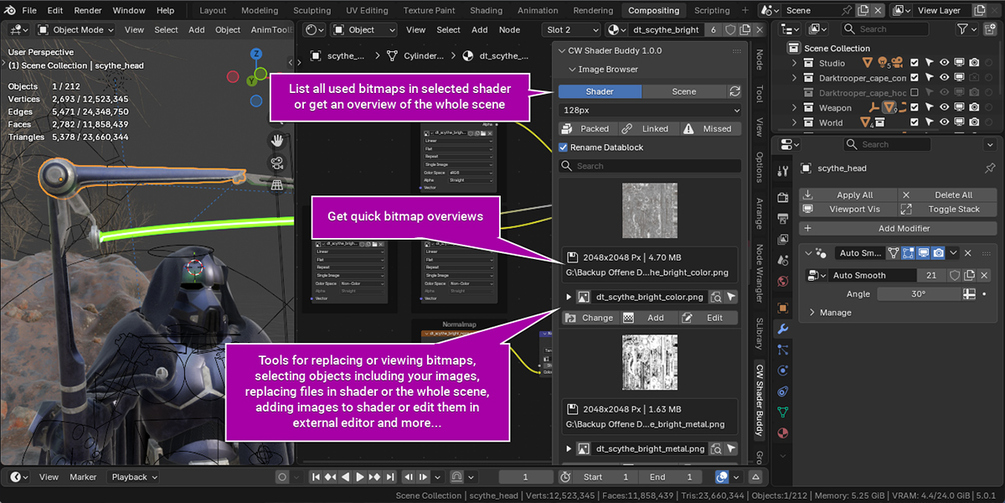This screenshot has width=1005, height=503.
Task: Click the Apply All modifiers button
Action: pos(847,195)
